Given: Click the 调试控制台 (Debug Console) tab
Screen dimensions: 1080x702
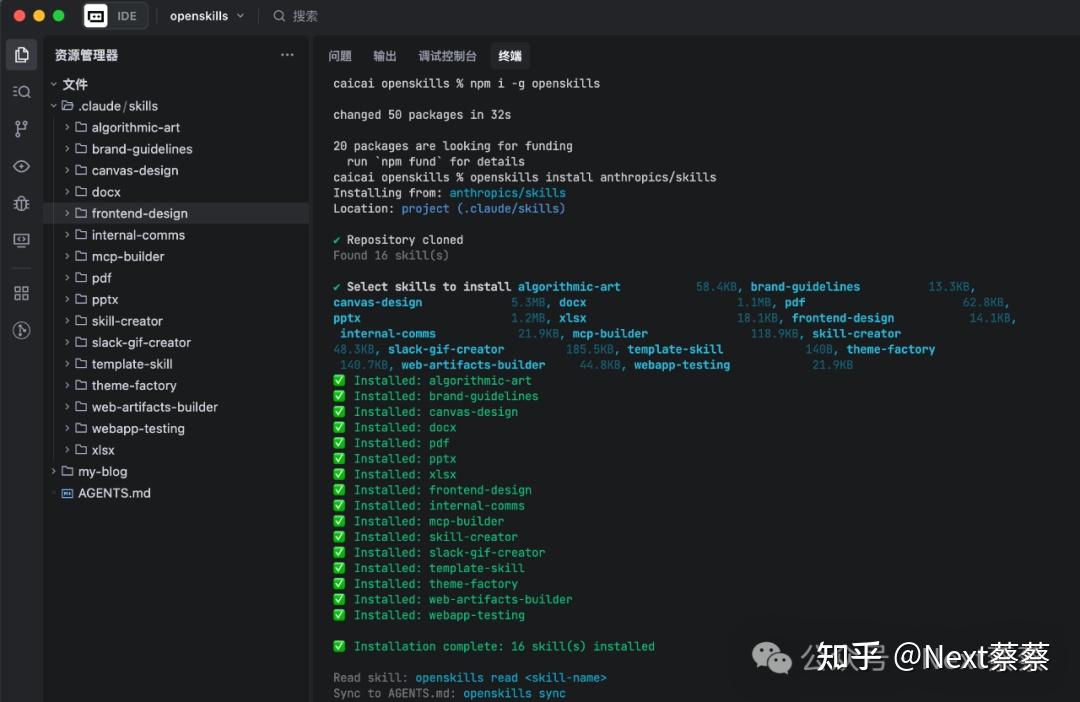Looking at the screenshot, I should (x=446, y=56).
